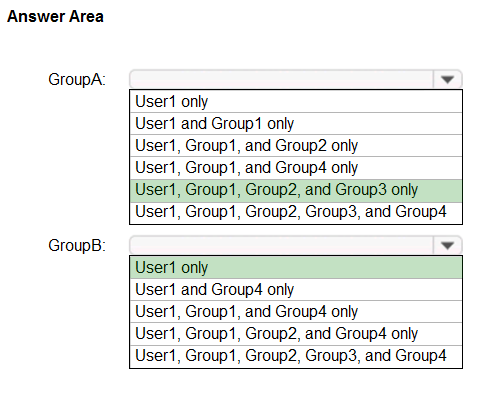This screenshot has width=500, height=401.
Task: Click the empty GroupB combo box field
Action: (x=281, y=245)
